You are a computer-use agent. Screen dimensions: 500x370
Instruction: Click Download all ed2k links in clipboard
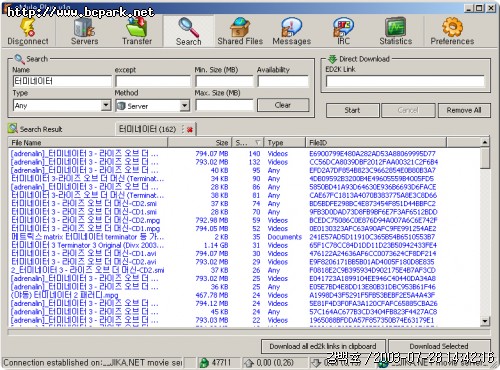pyautogui.click(x=323, y=346)
